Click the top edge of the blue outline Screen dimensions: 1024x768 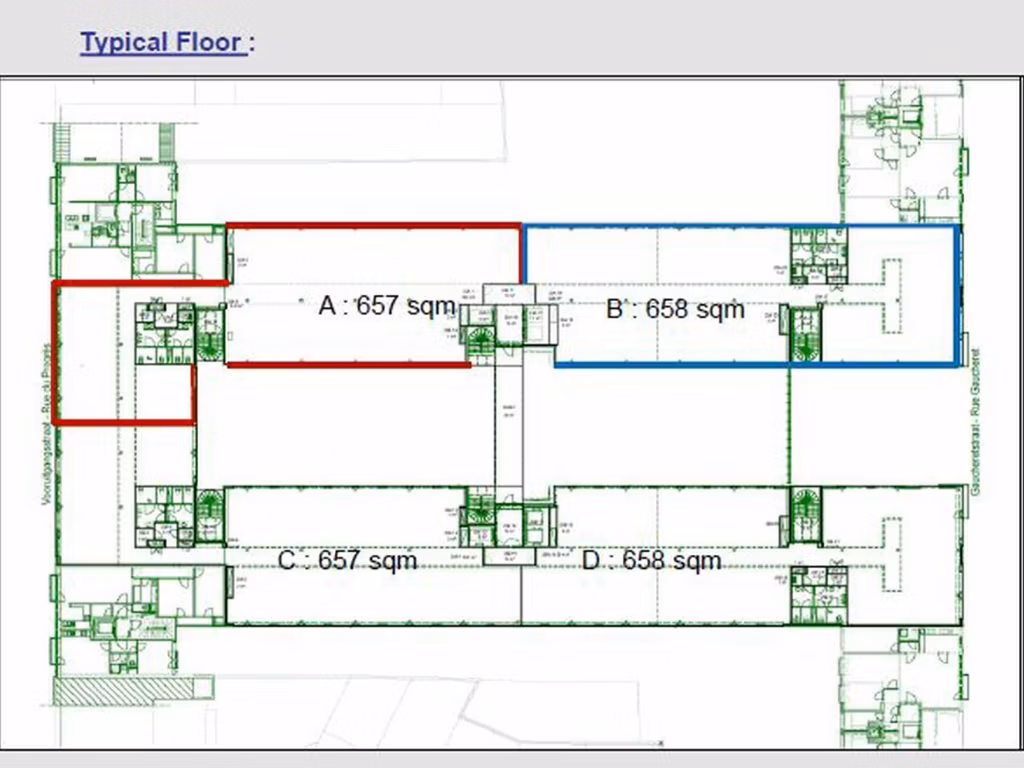pyautogui.click(x=740, y=226)
